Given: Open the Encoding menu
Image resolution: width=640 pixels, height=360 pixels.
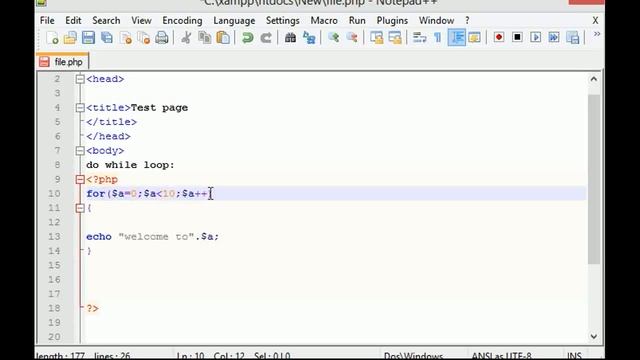Looking at the screenshot, I should point(182,20).
